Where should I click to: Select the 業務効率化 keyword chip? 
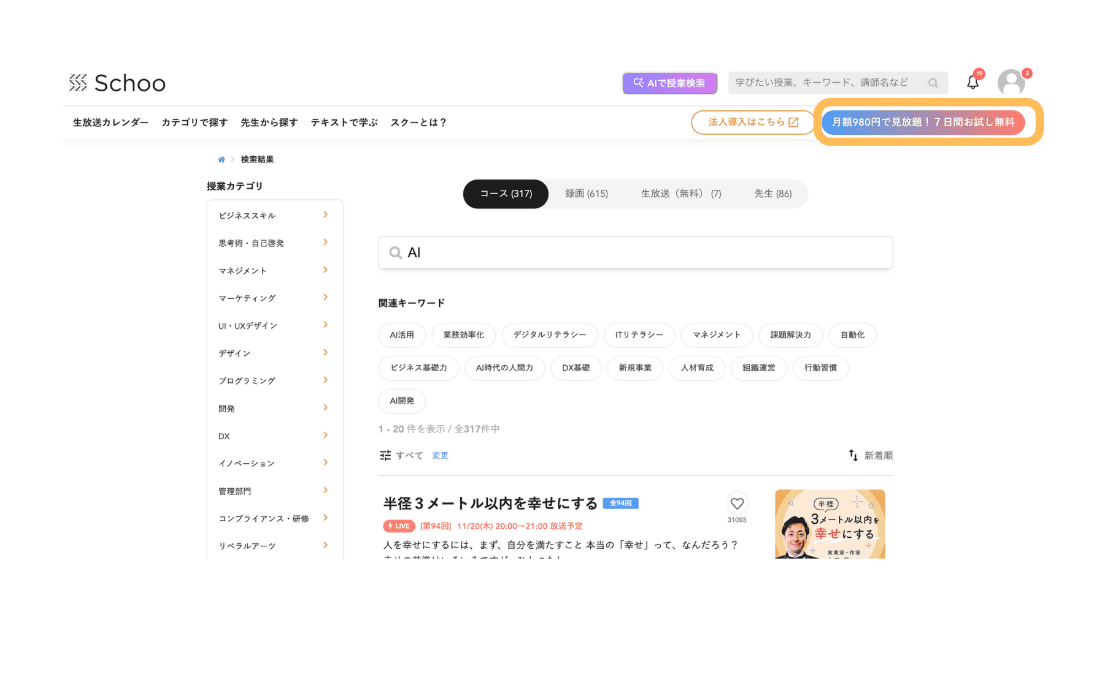464,335
